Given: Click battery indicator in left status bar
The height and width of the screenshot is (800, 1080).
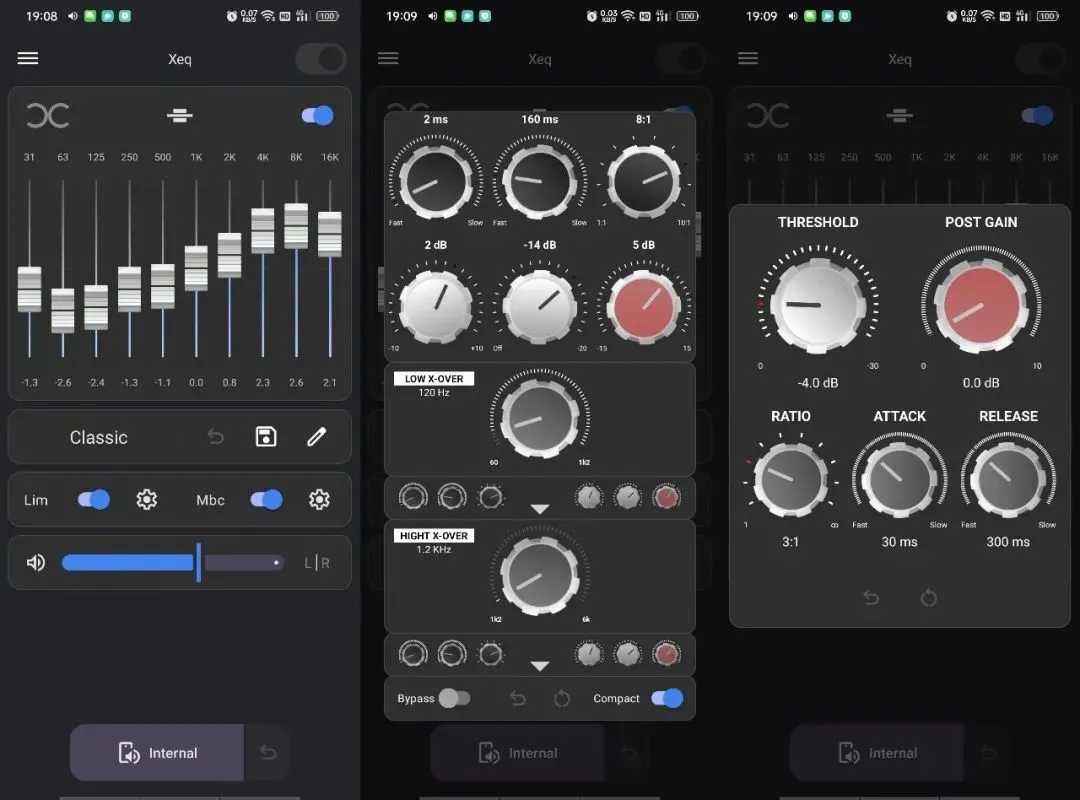Looking at the screenshot, I should coord(328,16).
